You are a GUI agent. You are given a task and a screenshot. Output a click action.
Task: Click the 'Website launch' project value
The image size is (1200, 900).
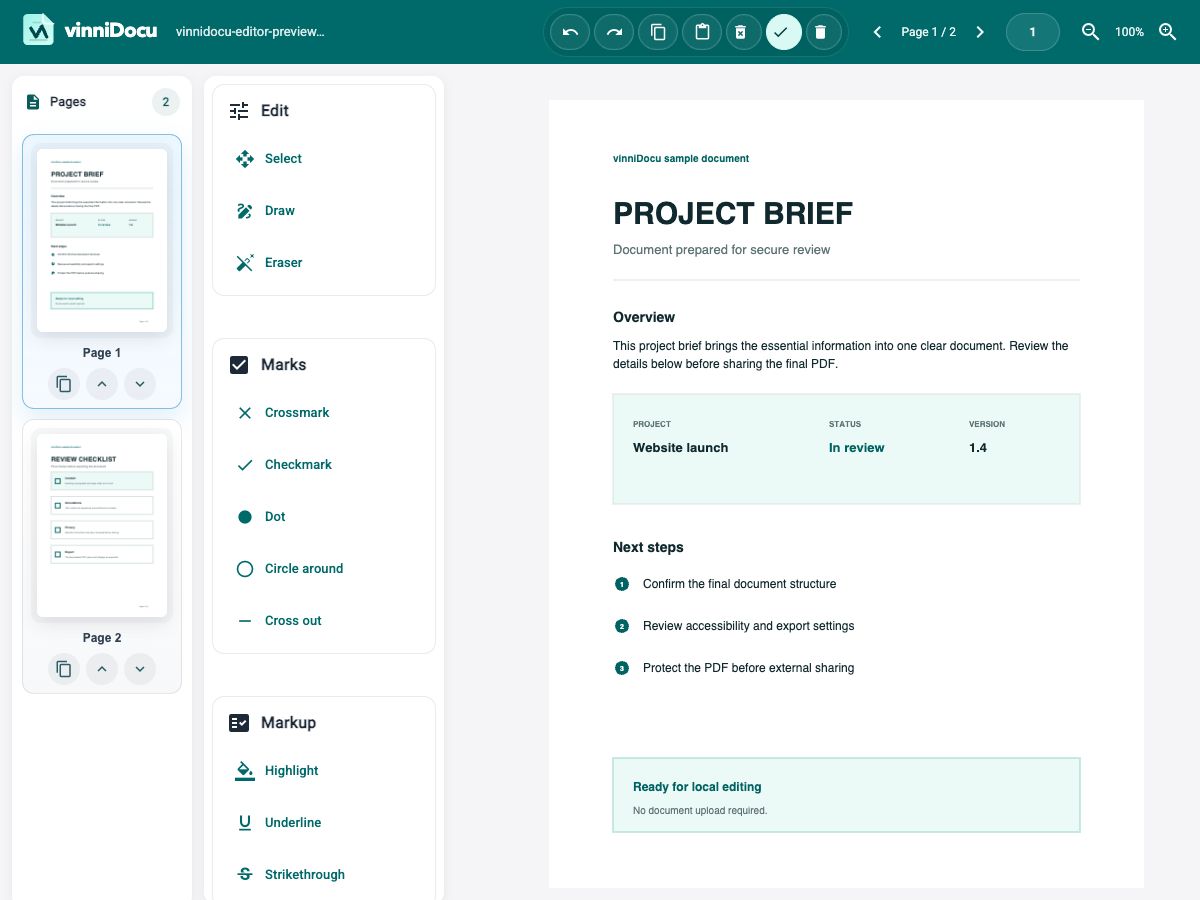click(x=680, y=448)
